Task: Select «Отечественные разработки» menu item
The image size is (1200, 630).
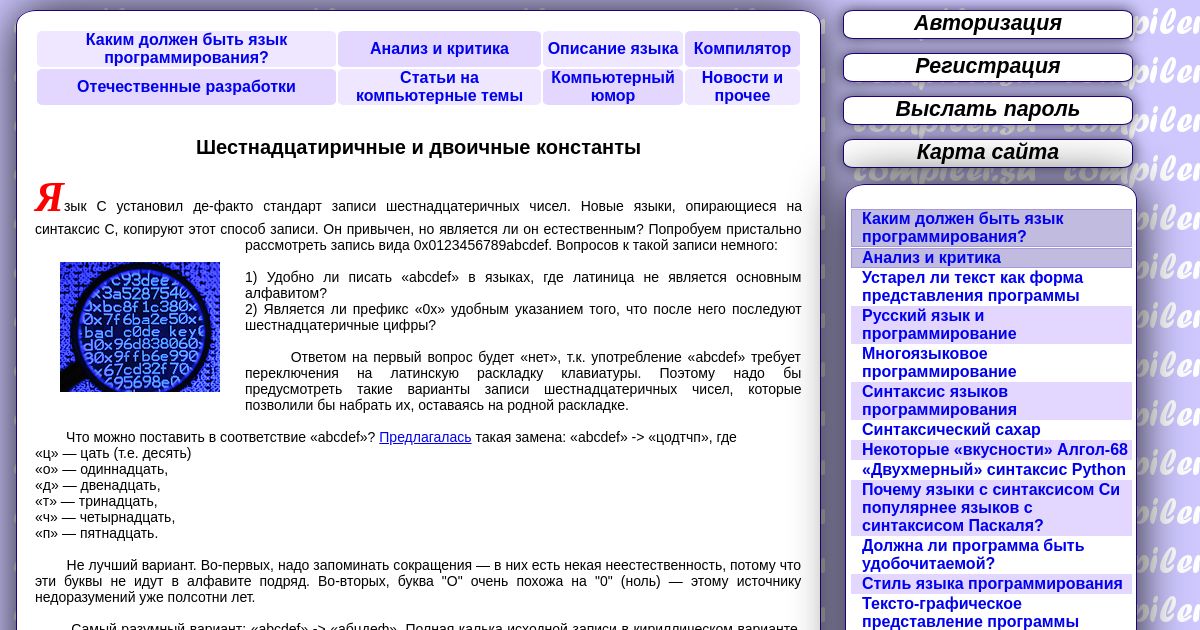Action: coord(186,87)
